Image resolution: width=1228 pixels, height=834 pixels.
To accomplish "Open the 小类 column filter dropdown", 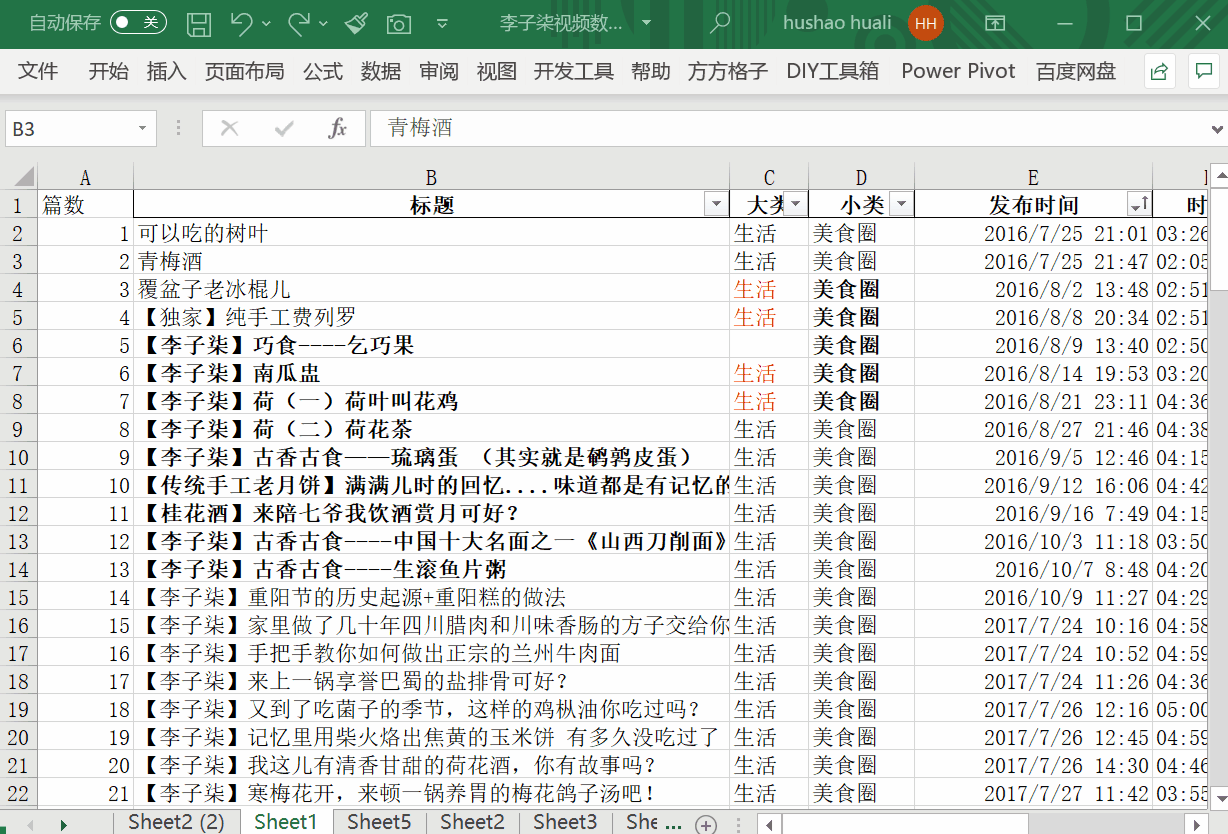I will tap(901, 204).
